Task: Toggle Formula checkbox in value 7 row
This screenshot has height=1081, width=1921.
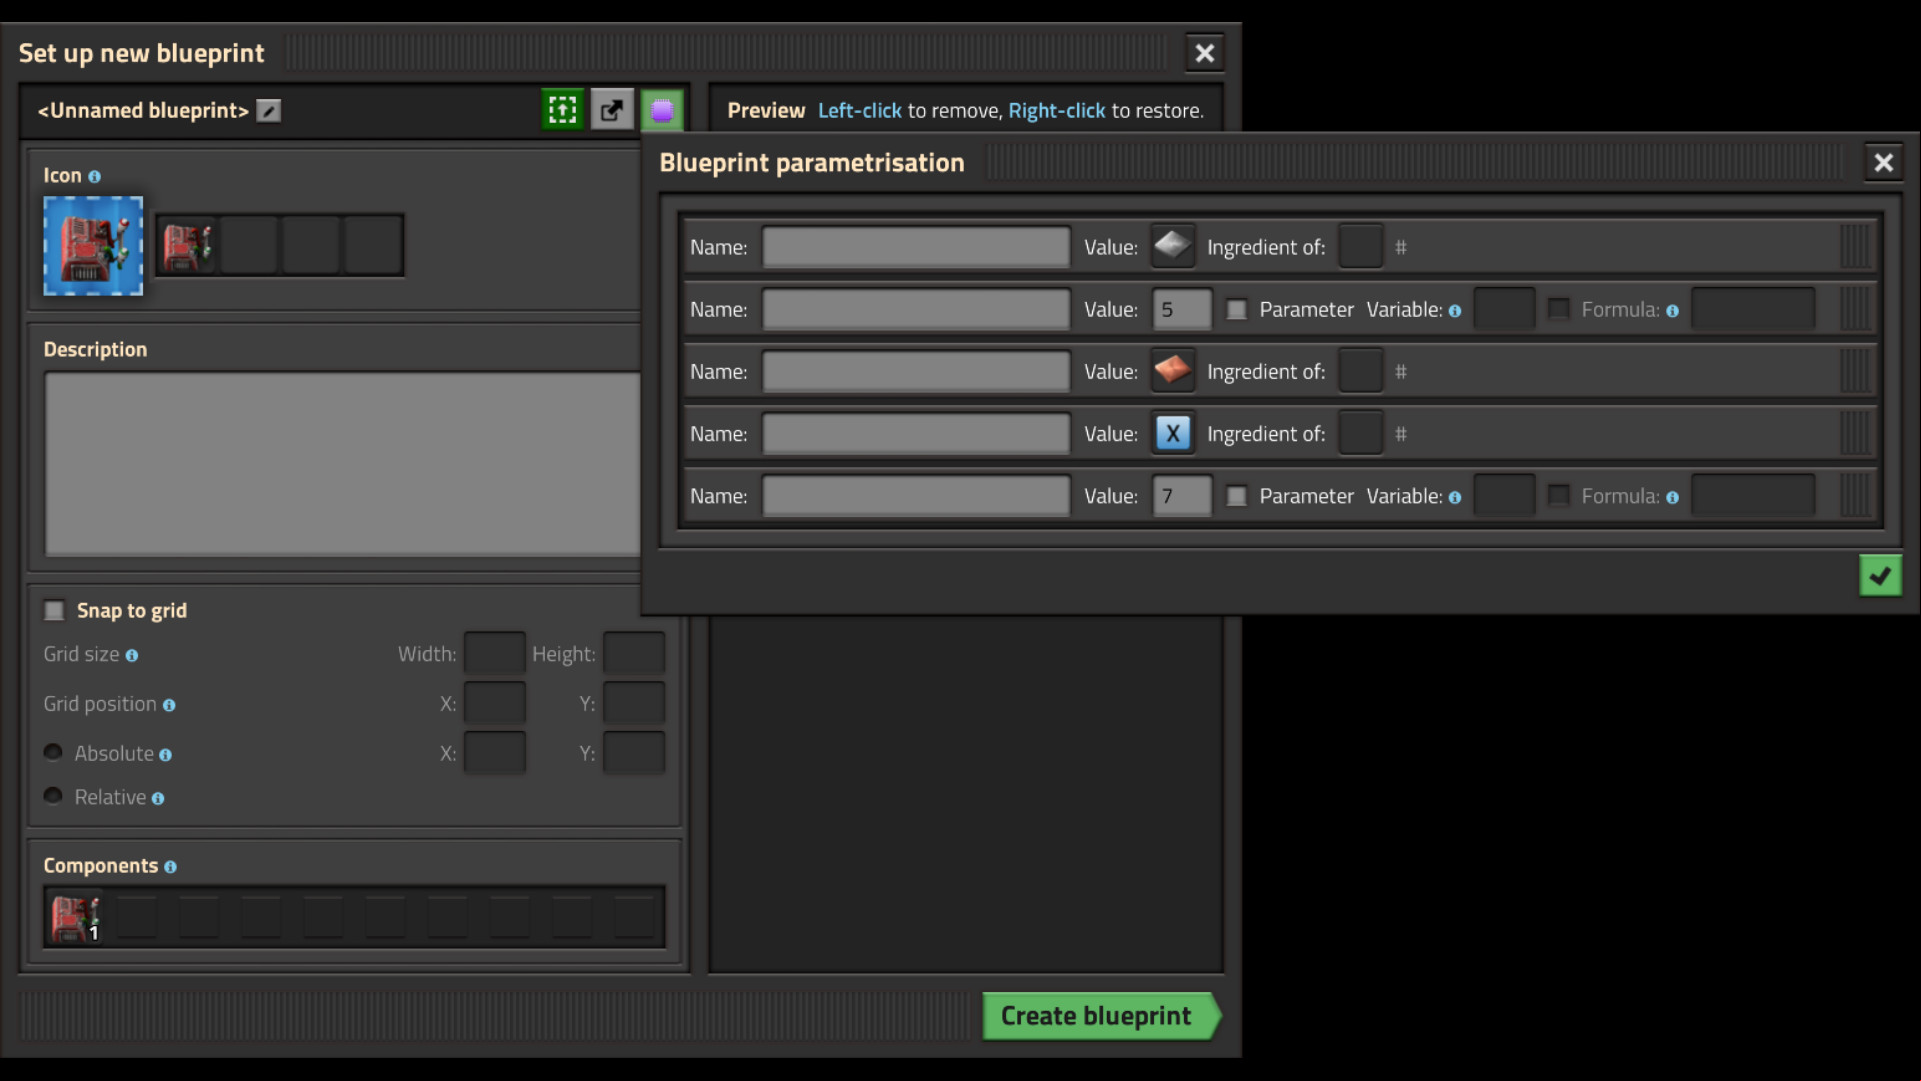Action: point(1559,496)
